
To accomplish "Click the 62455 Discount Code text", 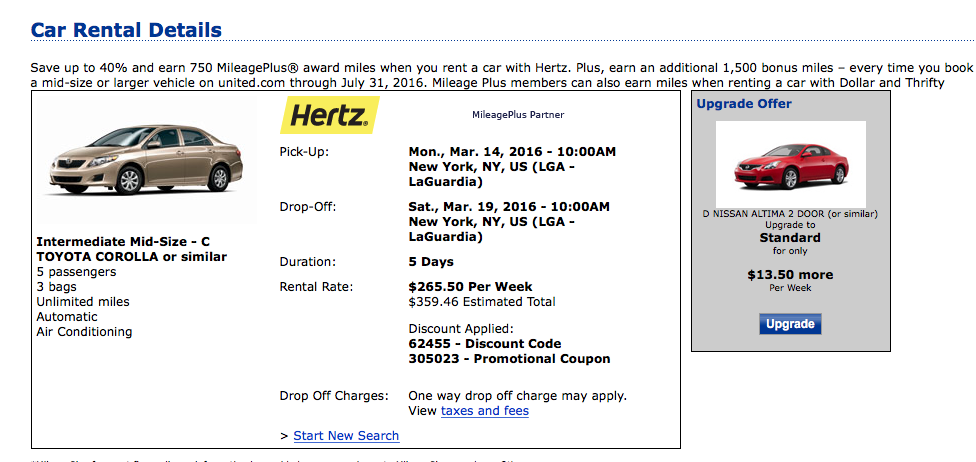I will coord(485,344).
